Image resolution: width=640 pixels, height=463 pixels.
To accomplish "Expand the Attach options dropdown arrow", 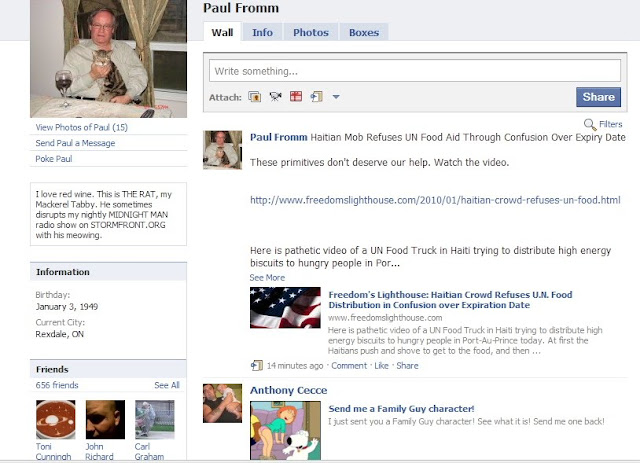I will pos(336,97).
